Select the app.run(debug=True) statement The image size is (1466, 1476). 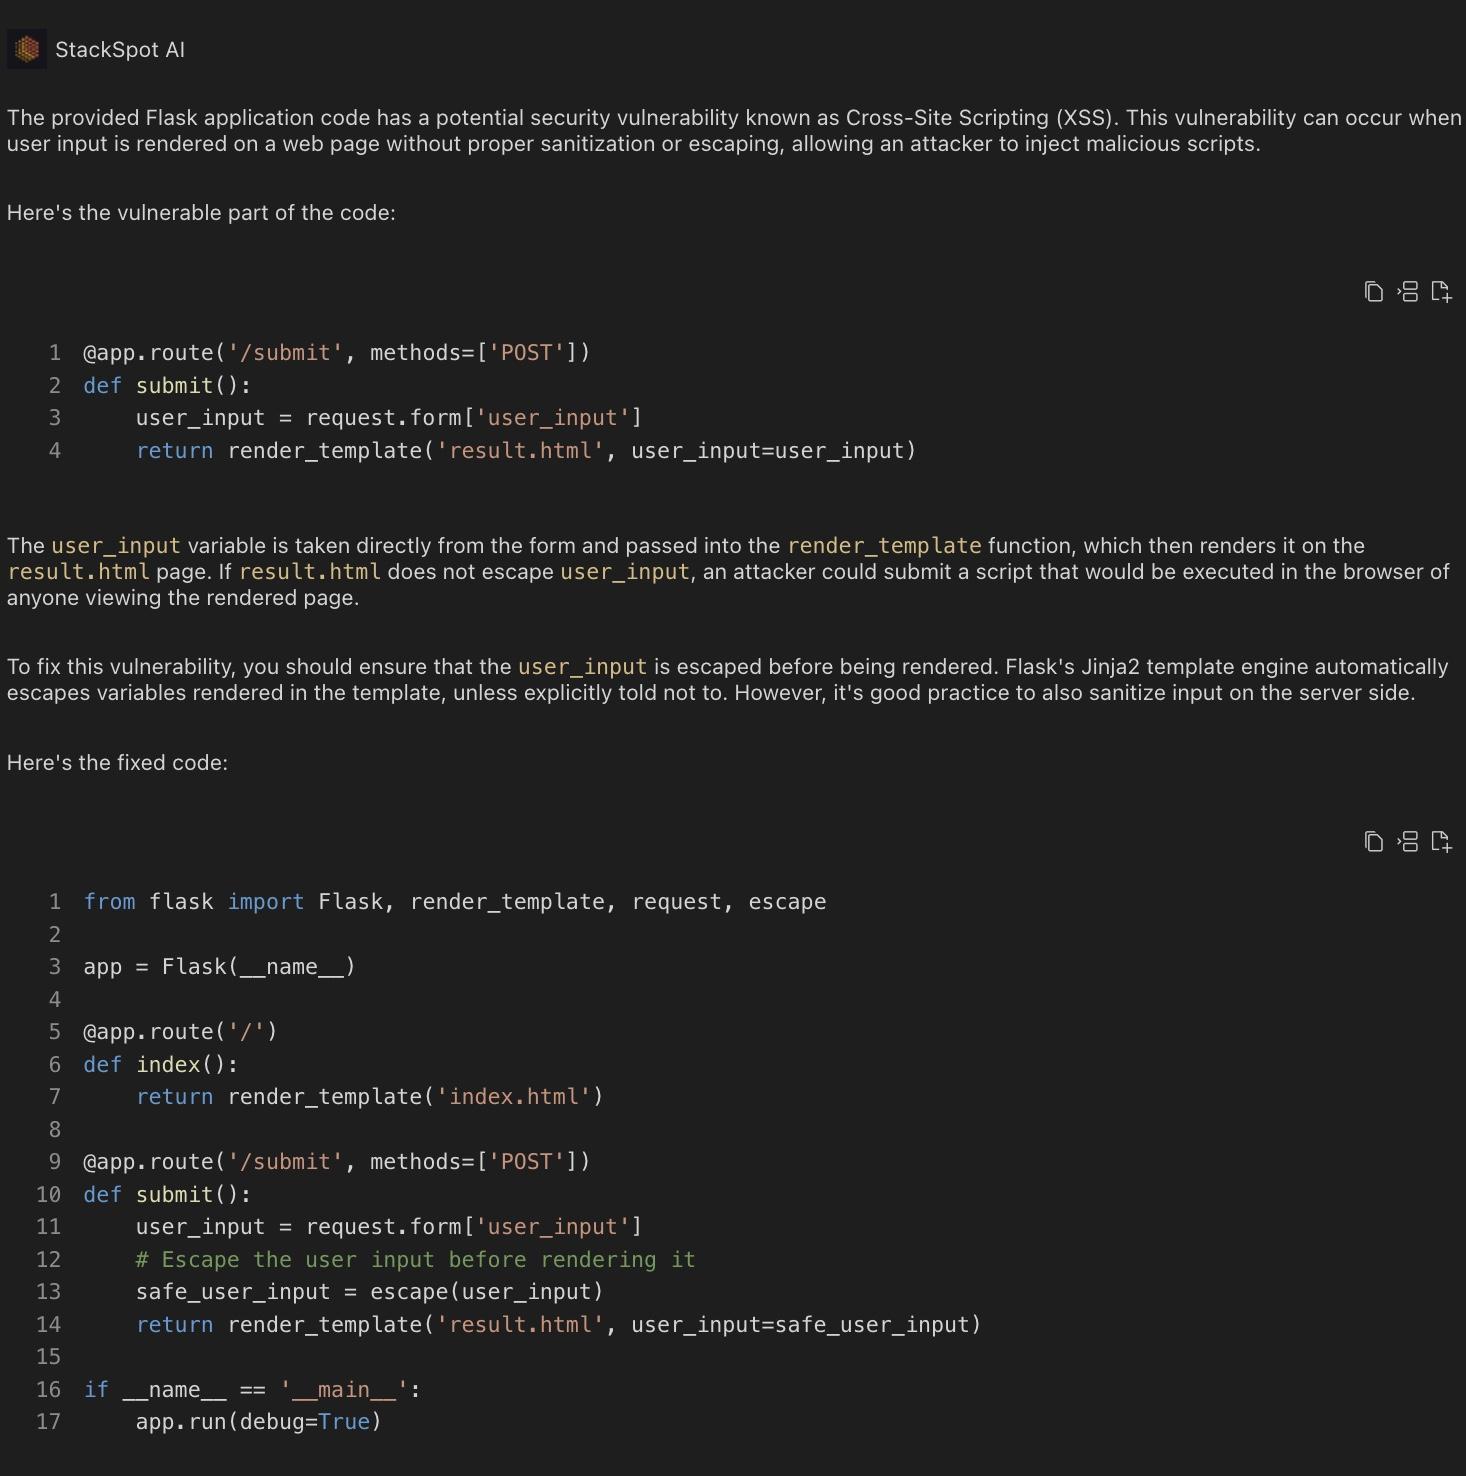[258, 1421]
